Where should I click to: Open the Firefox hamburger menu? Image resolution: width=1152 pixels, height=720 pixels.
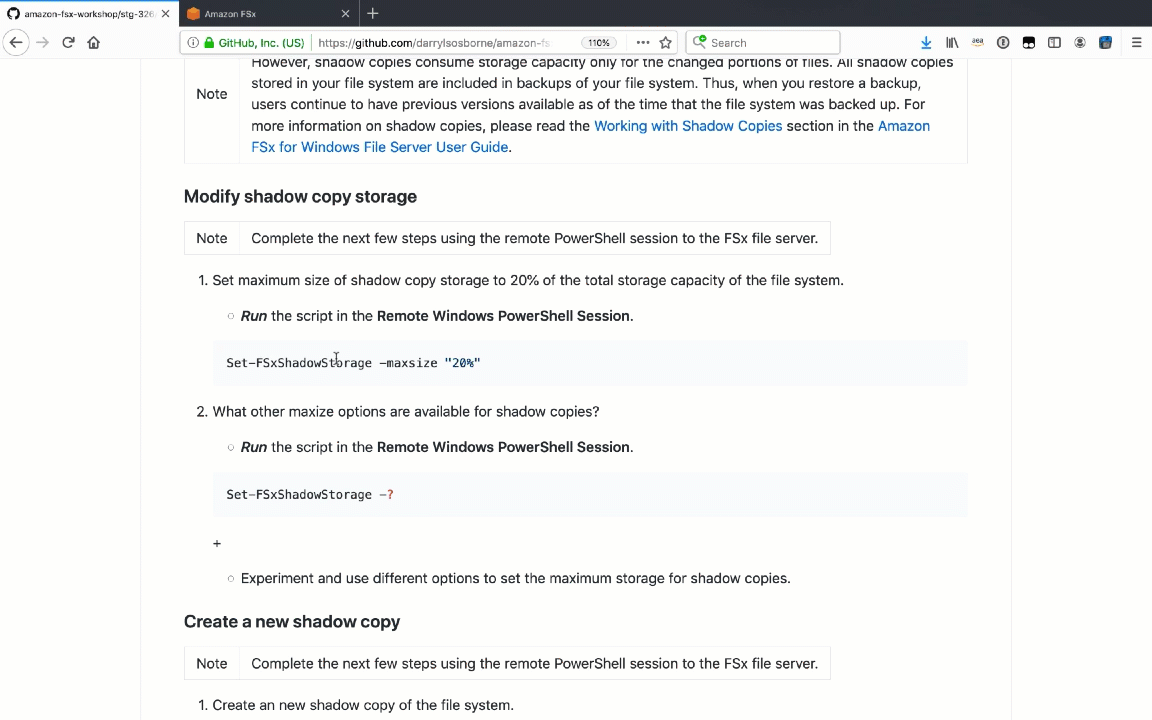(1137, 43)
